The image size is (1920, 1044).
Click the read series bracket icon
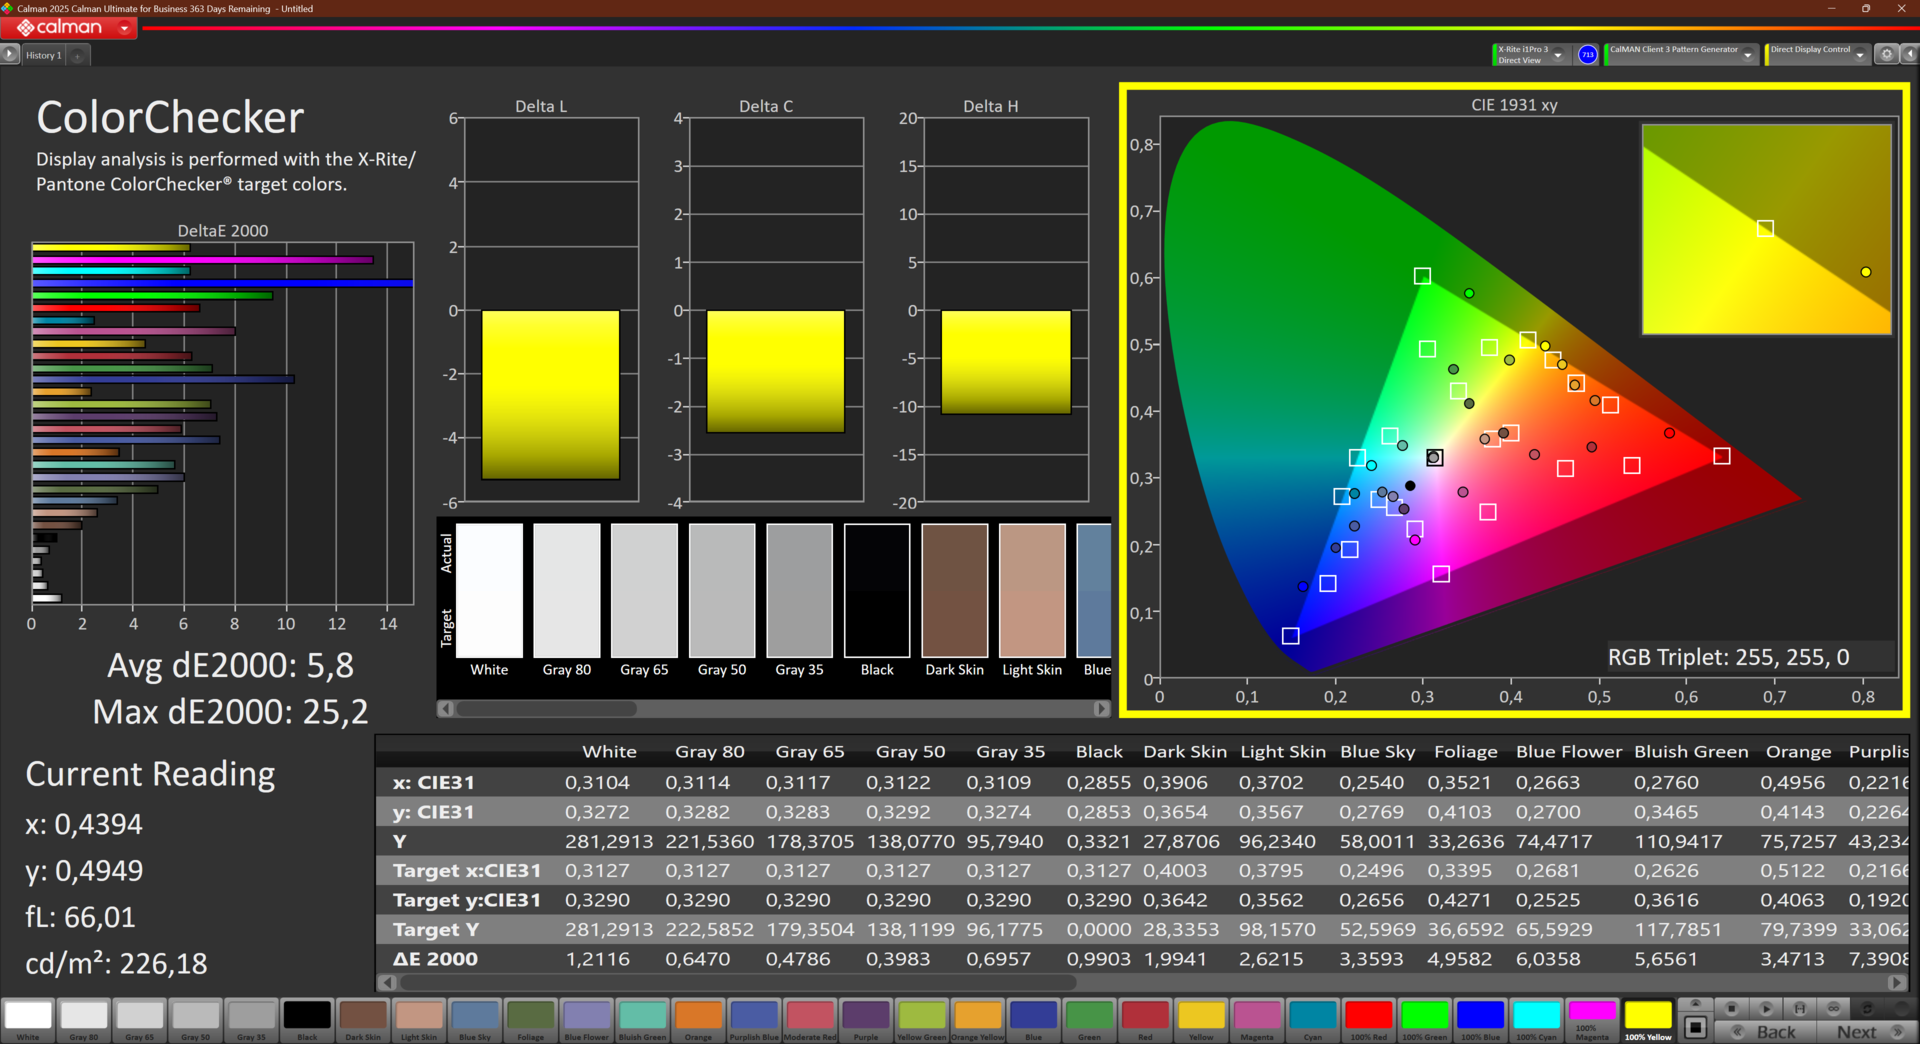pos(1799,1008)
